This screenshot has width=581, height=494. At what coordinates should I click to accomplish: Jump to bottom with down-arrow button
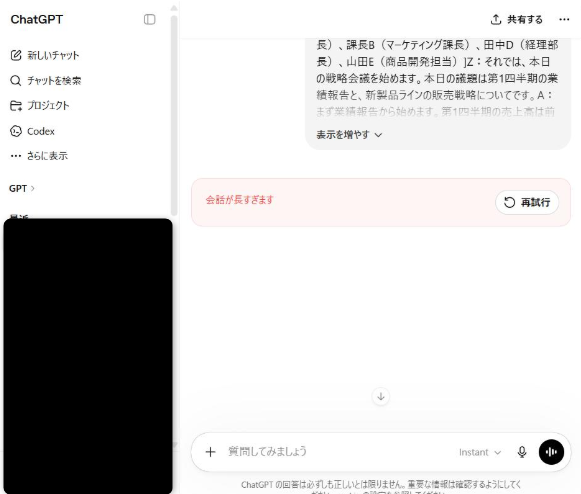click(x=381, y=397)
